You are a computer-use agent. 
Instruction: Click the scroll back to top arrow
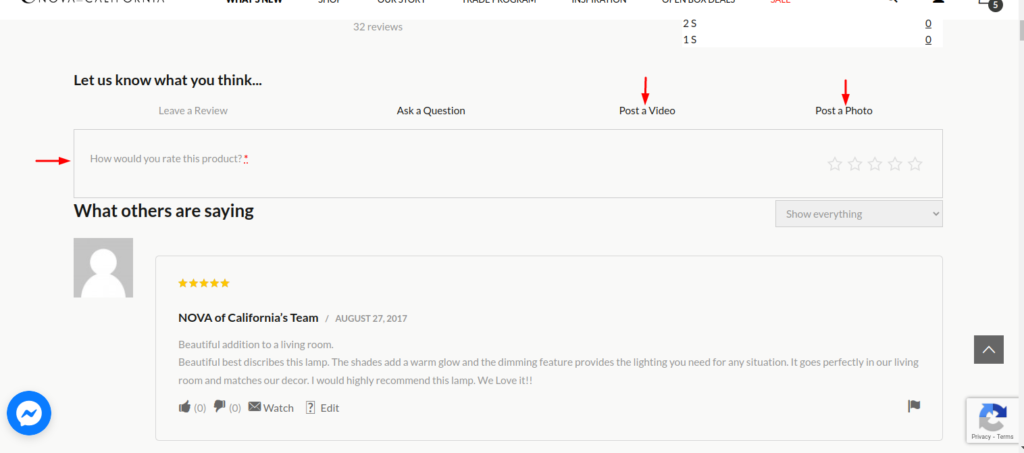pos(988,349)
